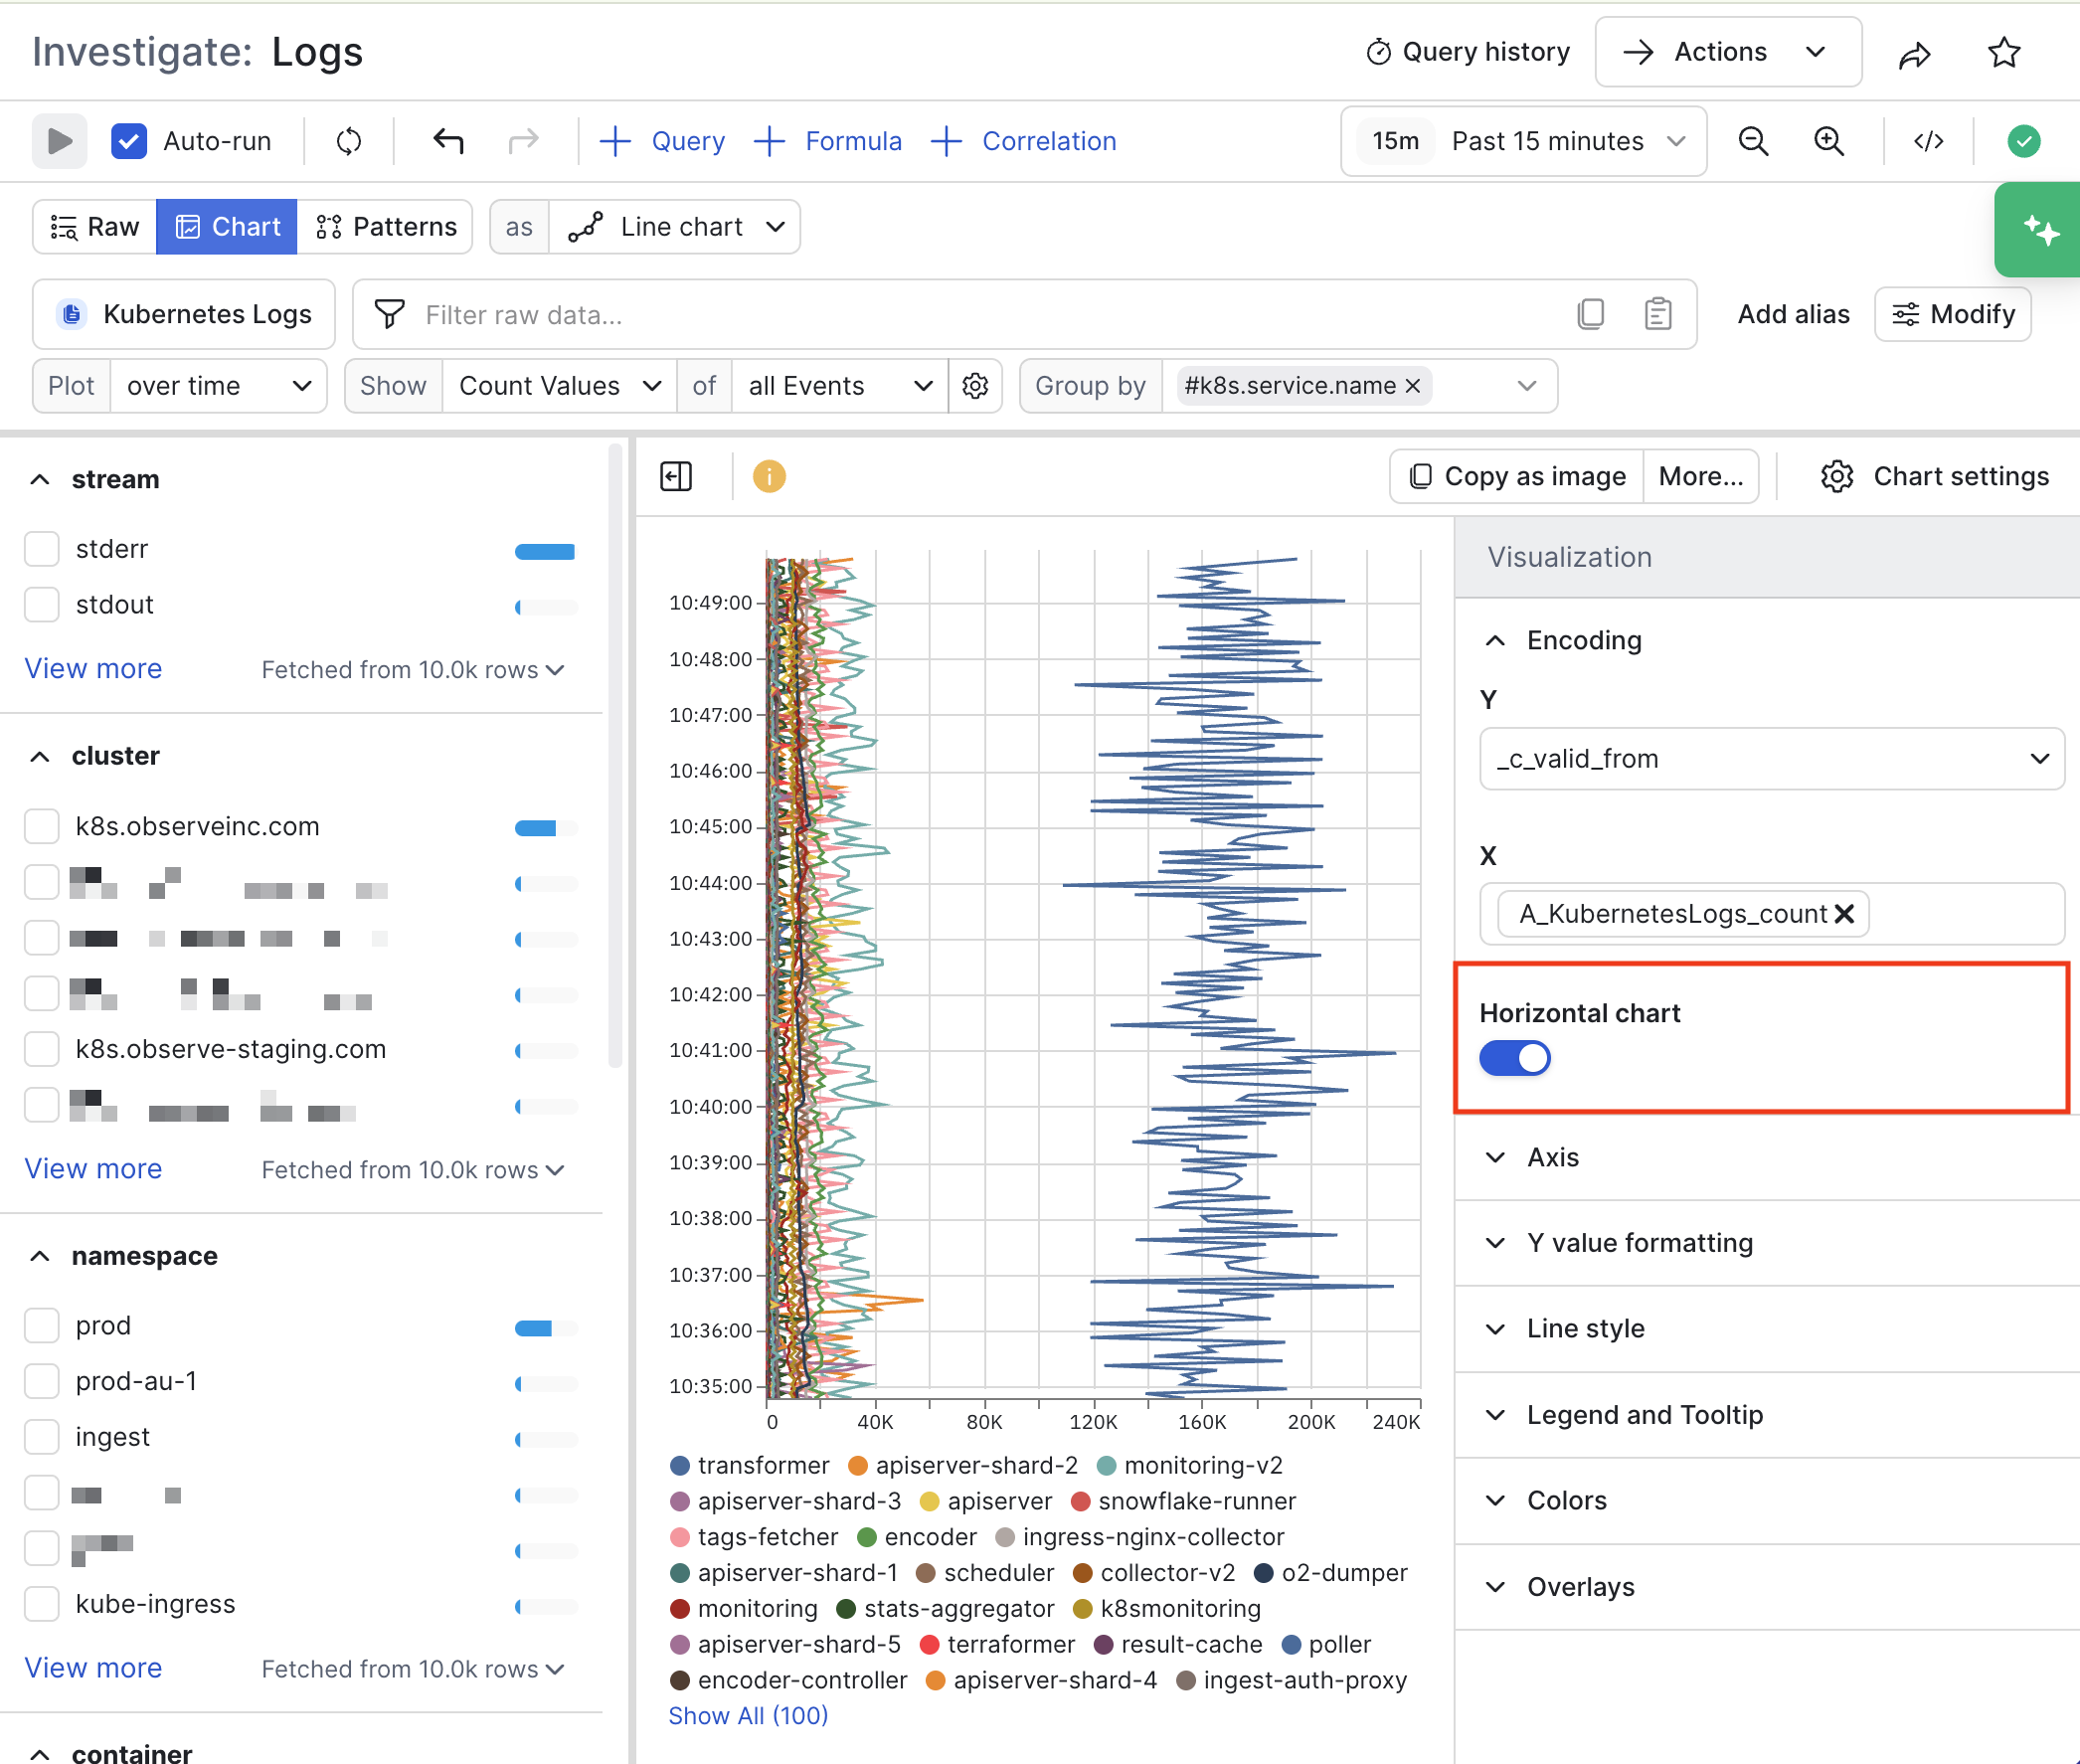The width and height of the screenshot is (2080, 1764).
Task: Collapse the left filter panel icon
Action: coord(676,476)
